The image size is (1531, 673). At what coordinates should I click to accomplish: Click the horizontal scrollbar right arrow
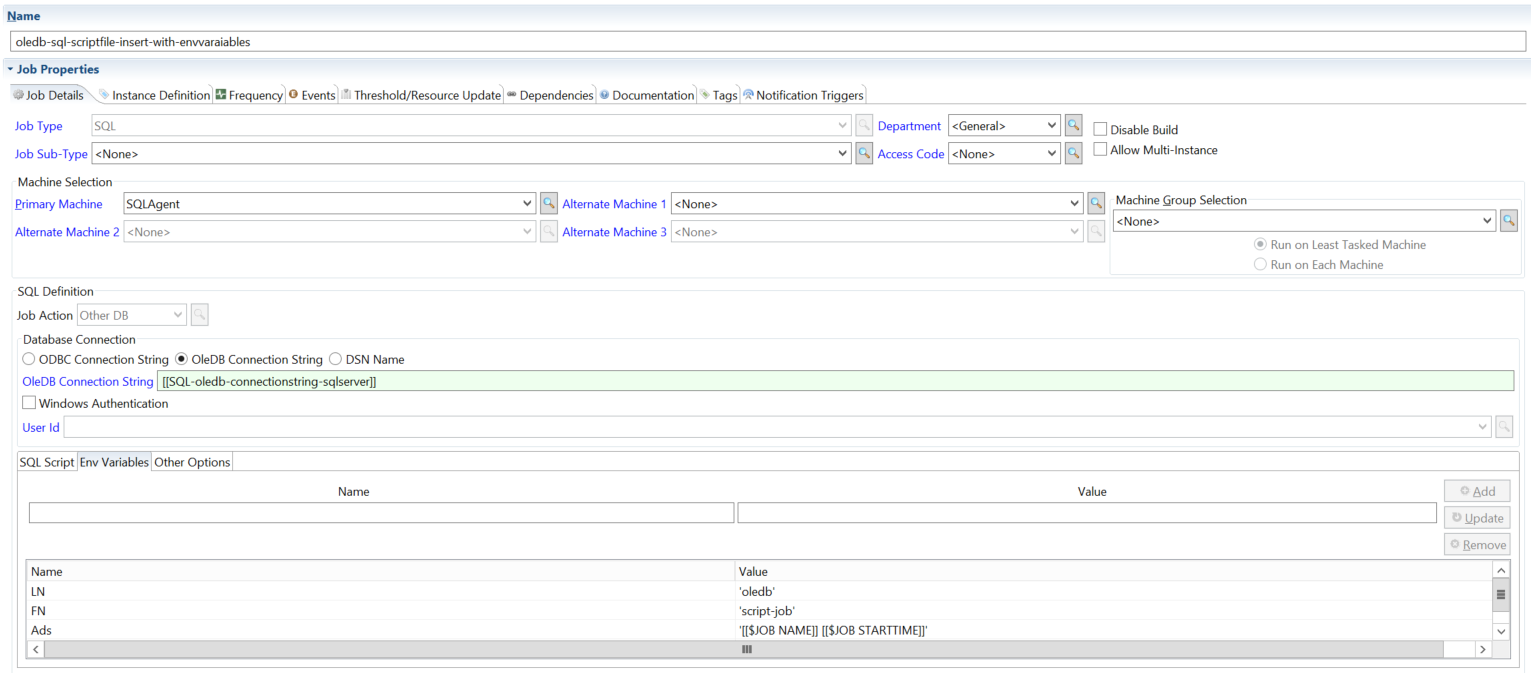1482,649
